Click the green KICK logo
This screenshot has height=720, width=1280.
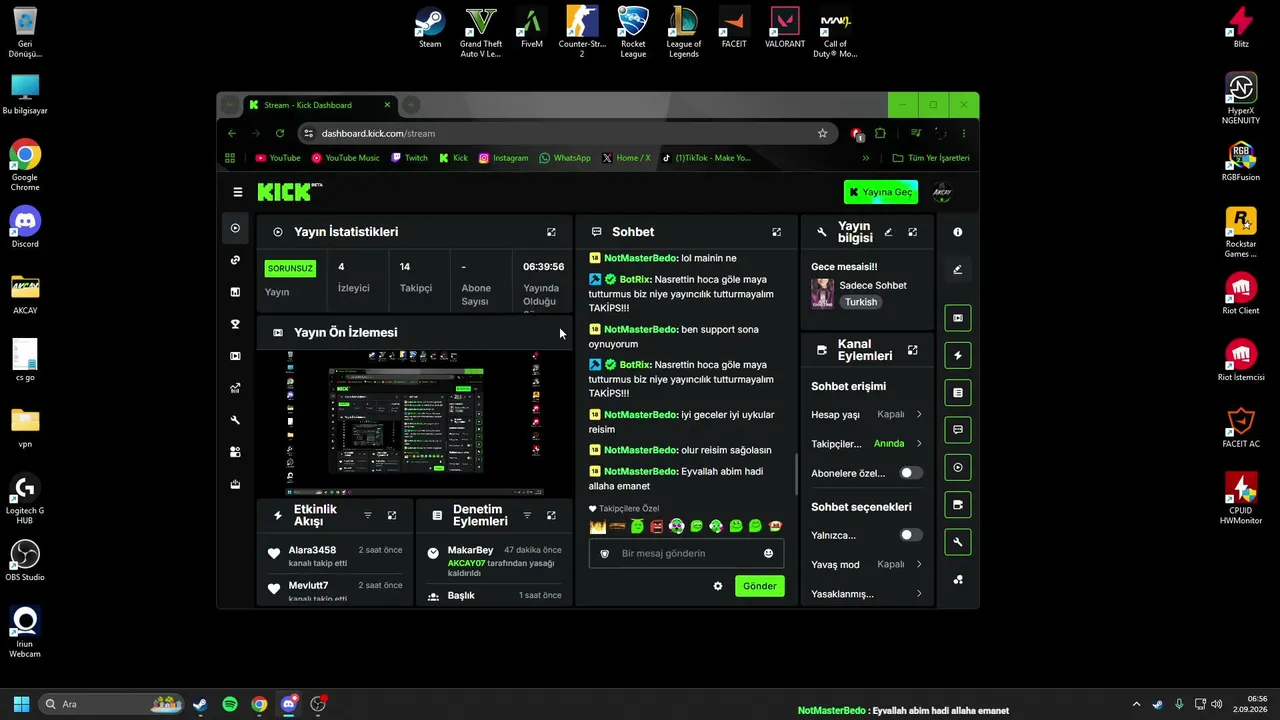click(290, 192)
